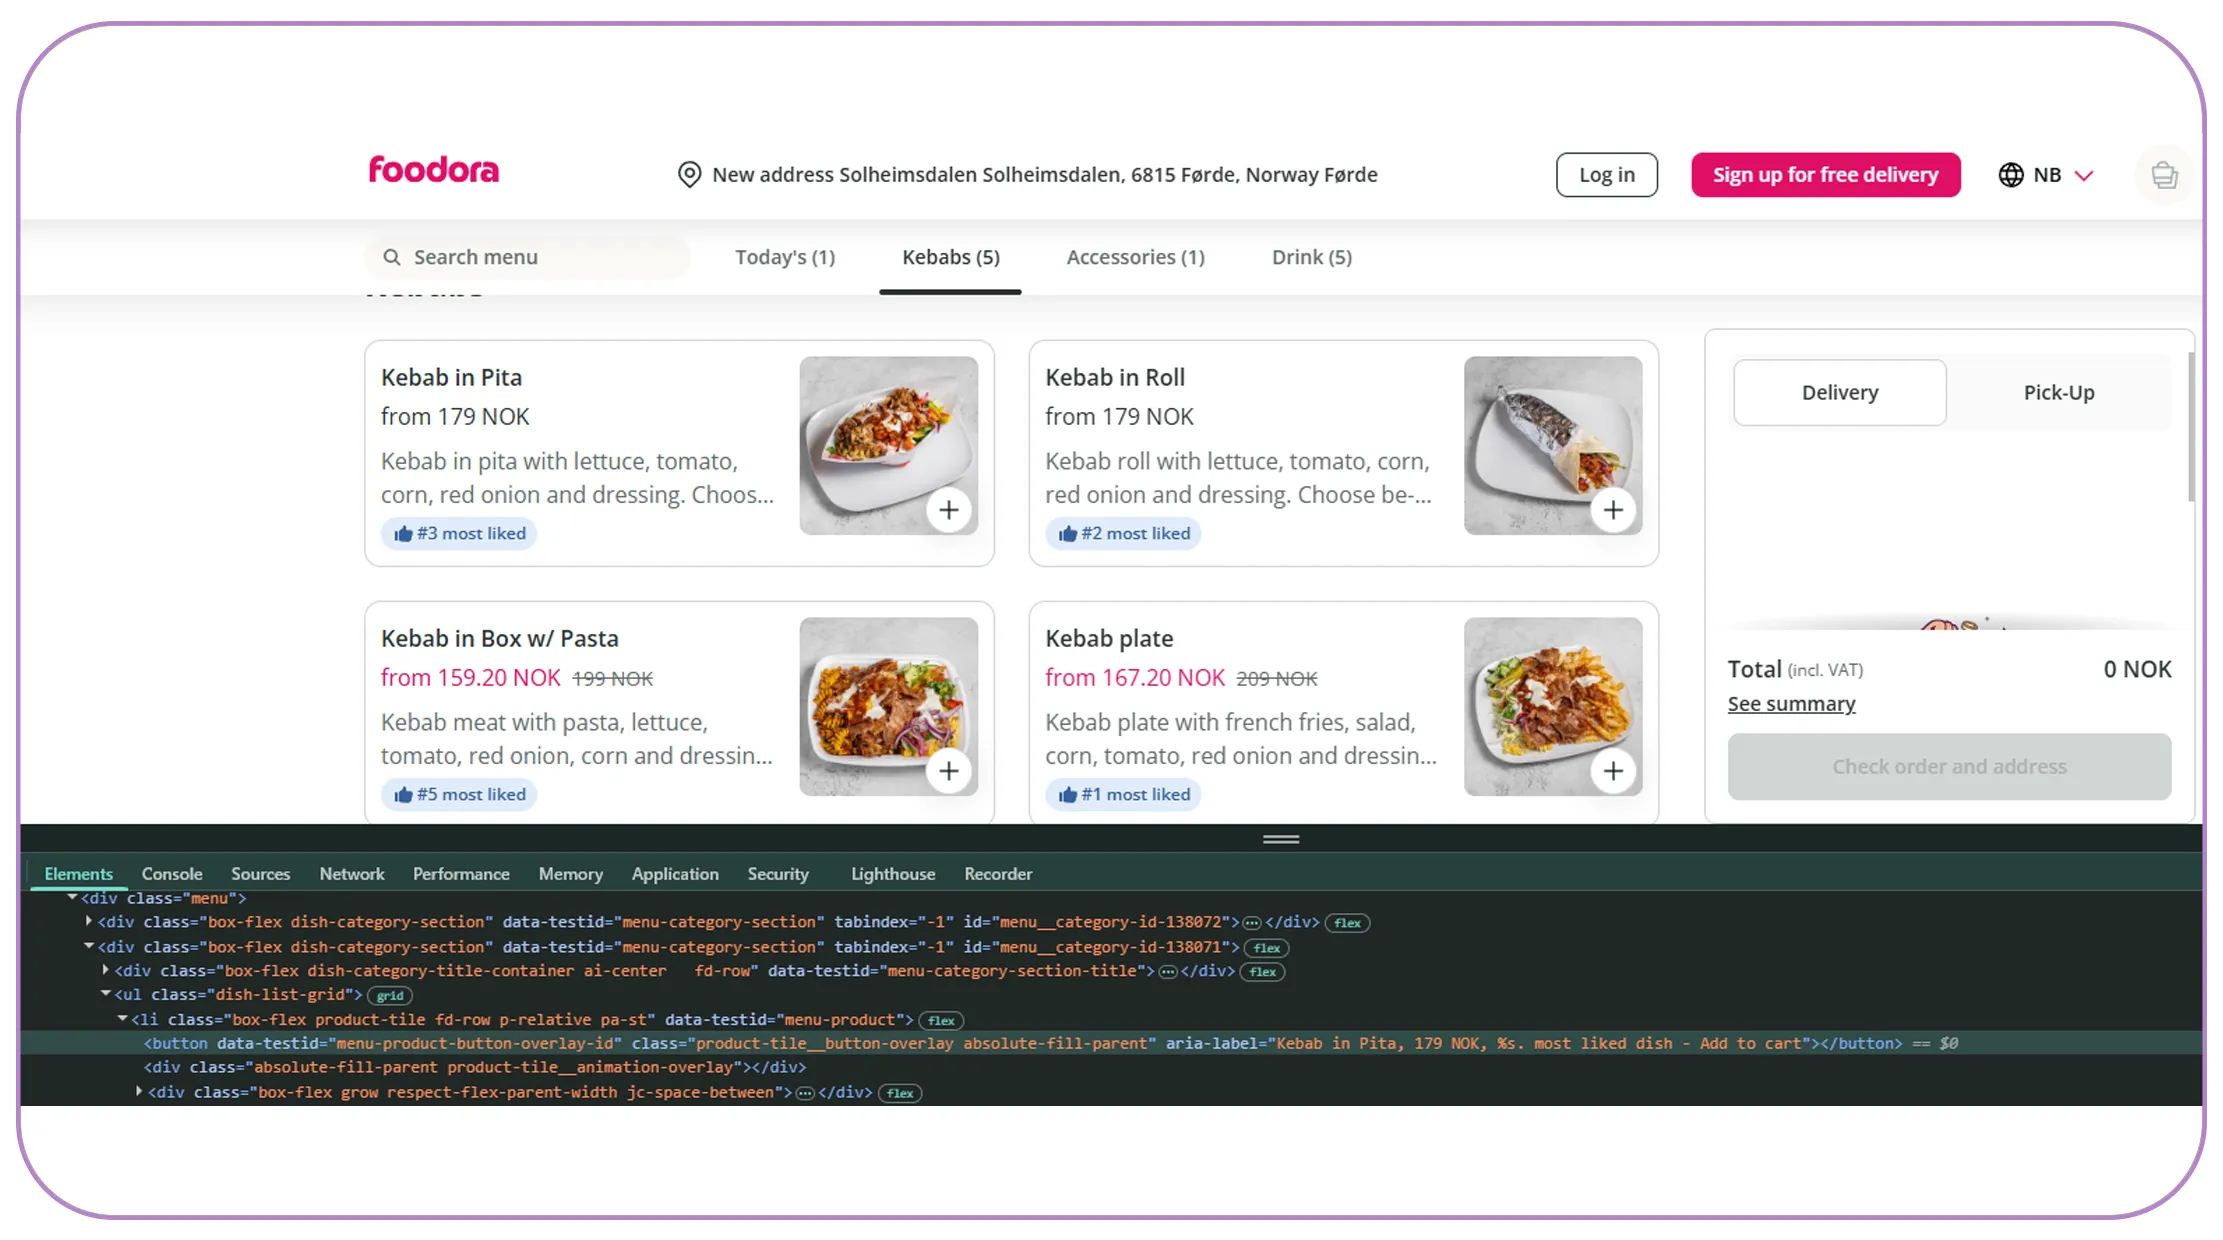This screenshot has height=1240, width=2223.
Task: Select the Delivery option
Action: click(x=1839, y=392)
